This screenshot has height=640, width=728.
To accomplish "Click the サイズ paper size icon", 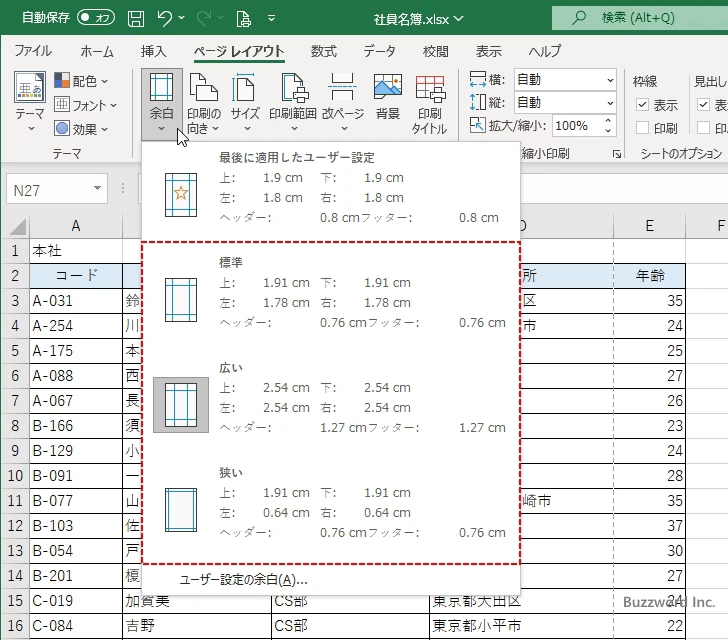I will click(245, 87).
